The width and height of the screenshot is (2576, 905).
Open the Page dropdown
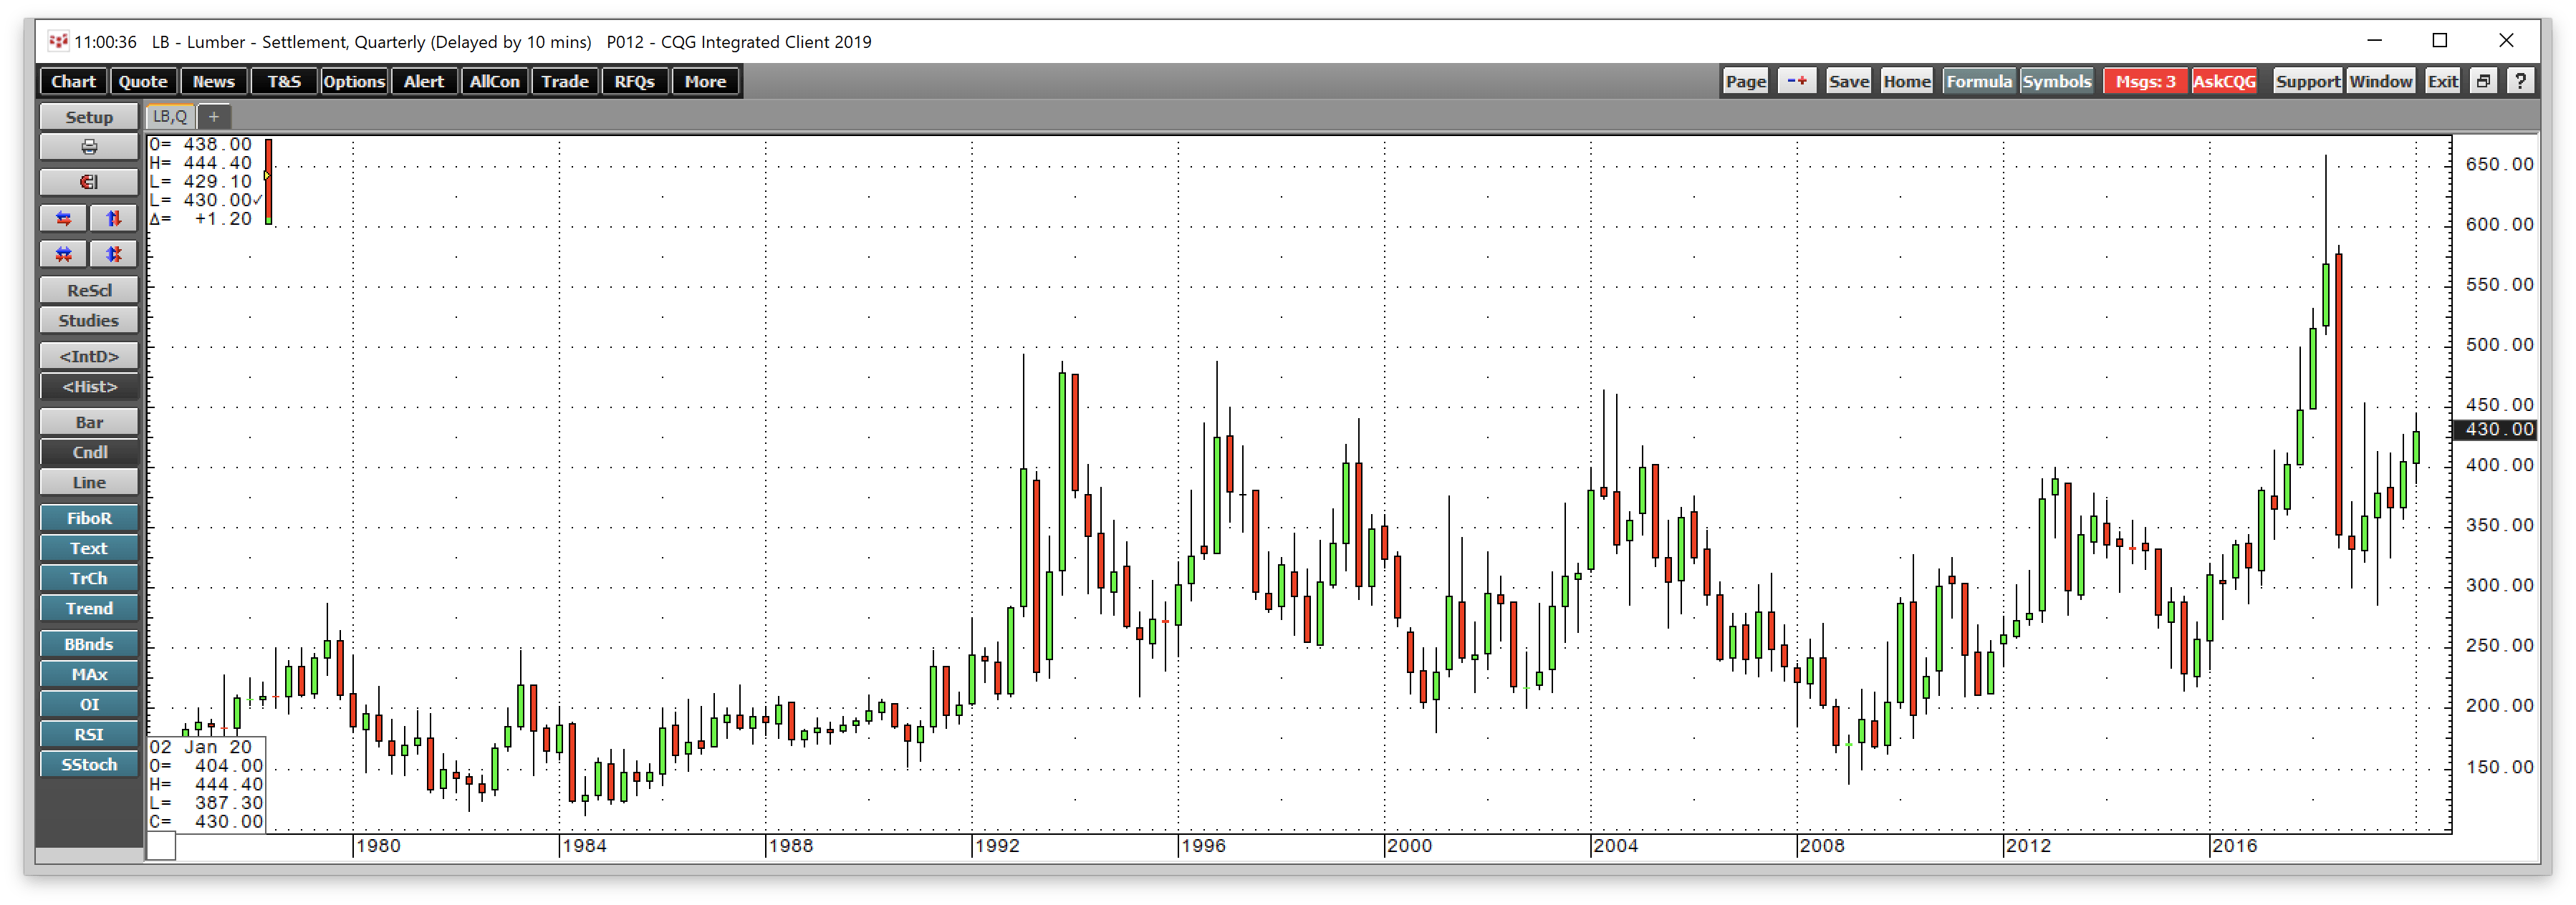pyautogui.click(x=1745, y=81)
